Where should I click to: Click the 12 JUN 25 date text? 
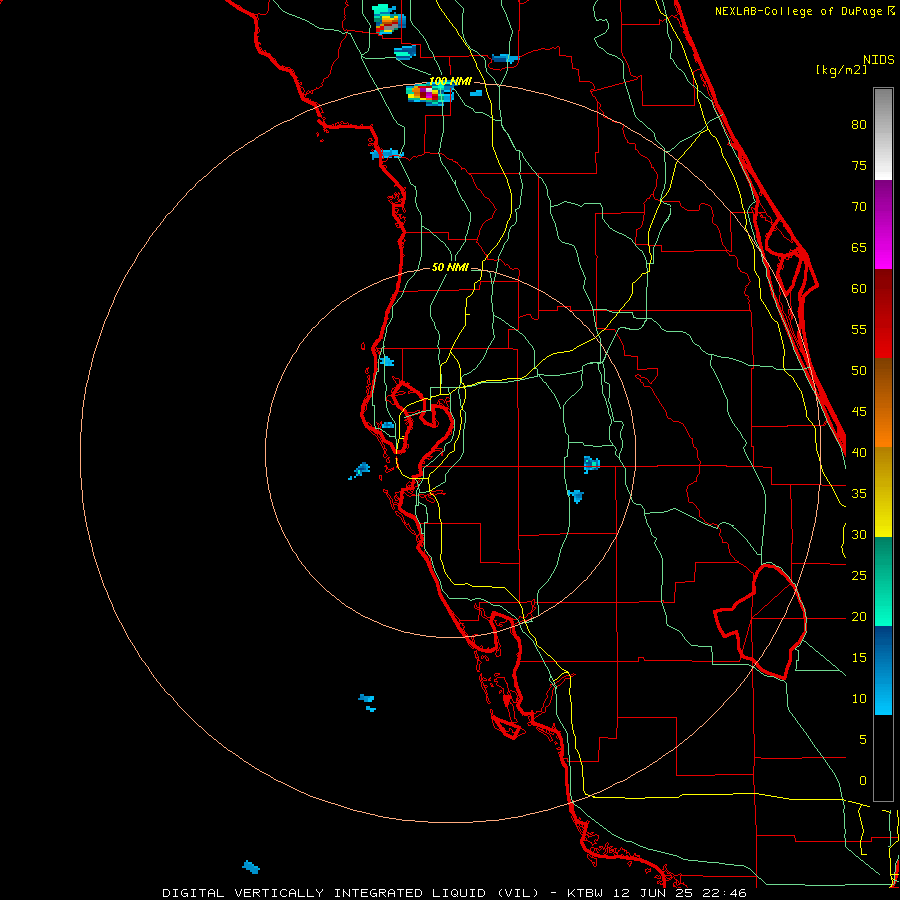tap(653, 893)
